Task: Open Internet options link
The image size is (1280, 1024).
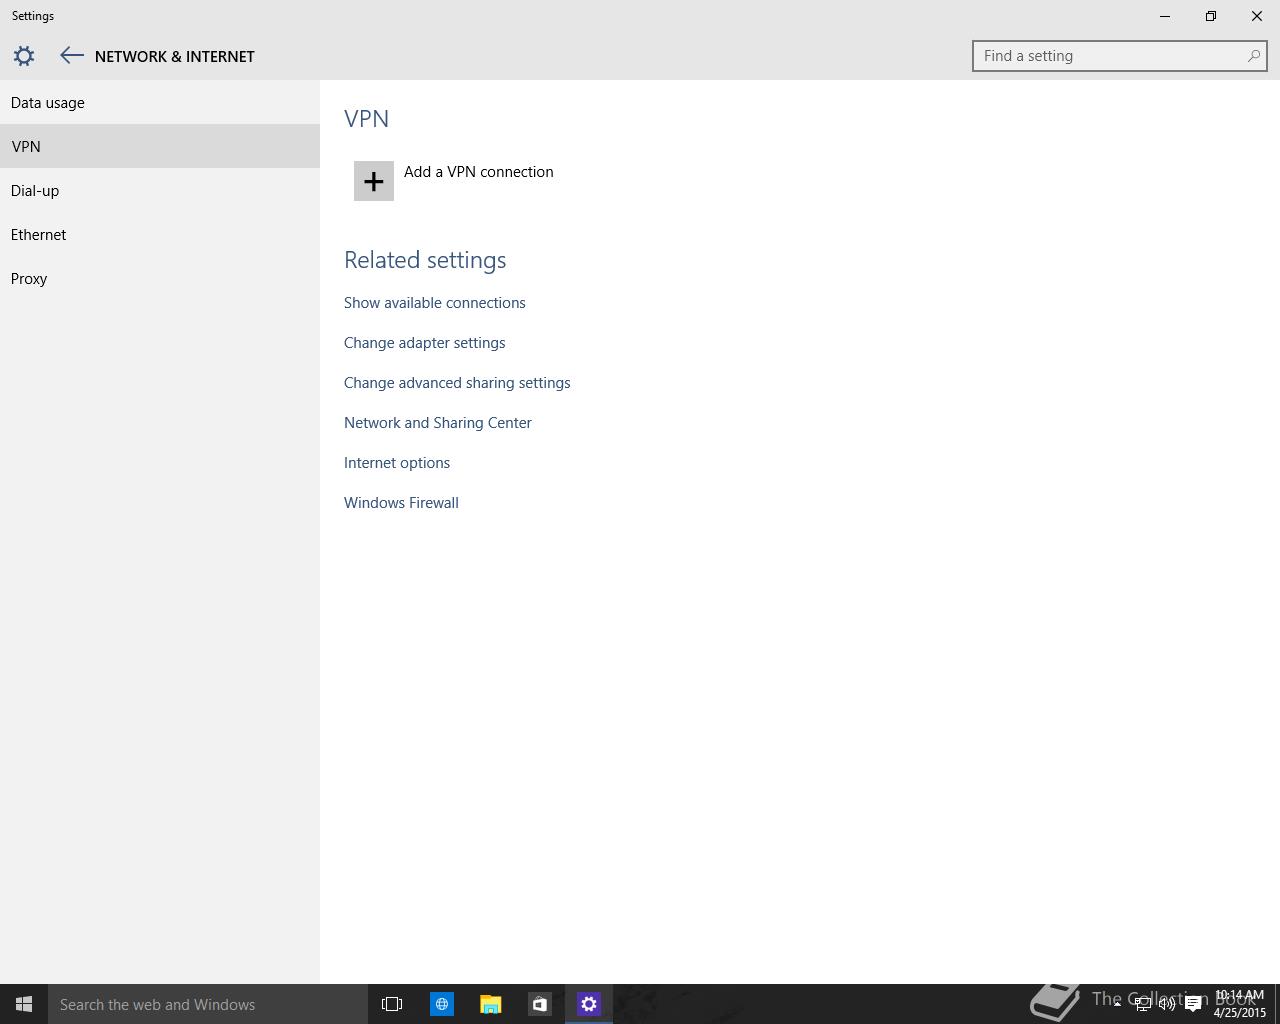Action: (397, 463)
